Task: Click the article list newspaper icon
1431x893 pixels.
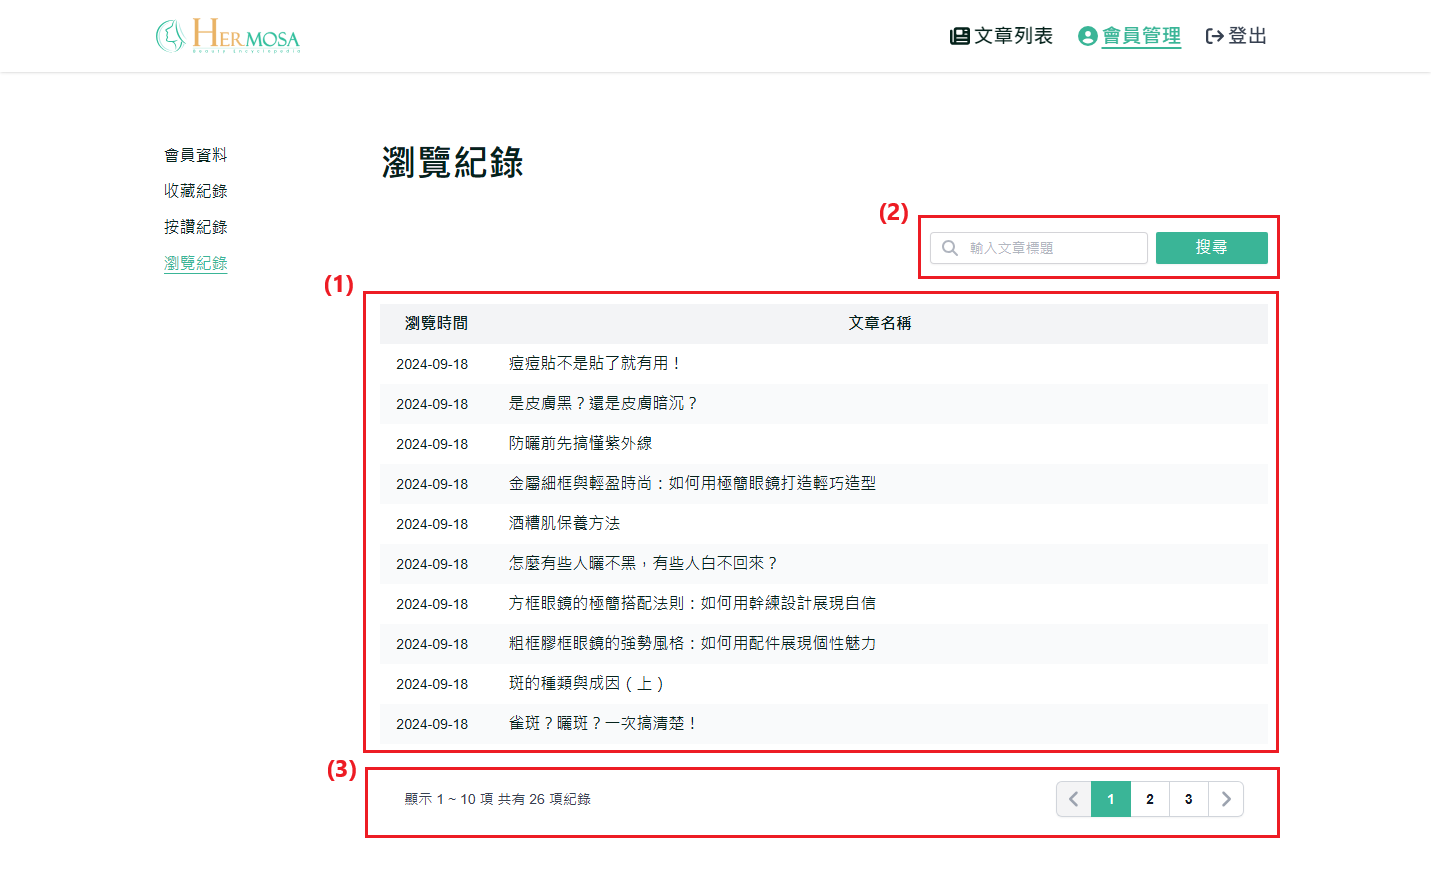Action: click(x=959, y=36)
